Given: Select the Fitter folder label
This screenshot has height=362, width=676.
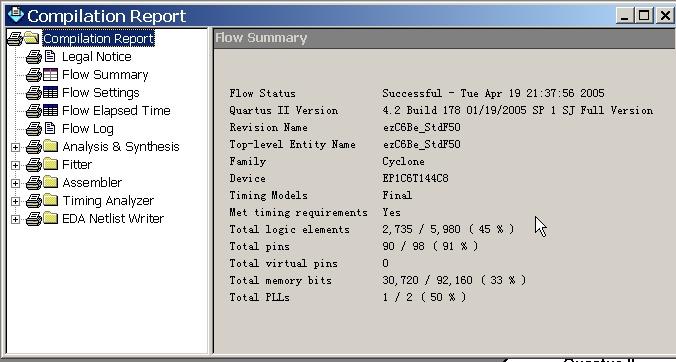Looking at the screenshot, I should click(x=77, y=165).
